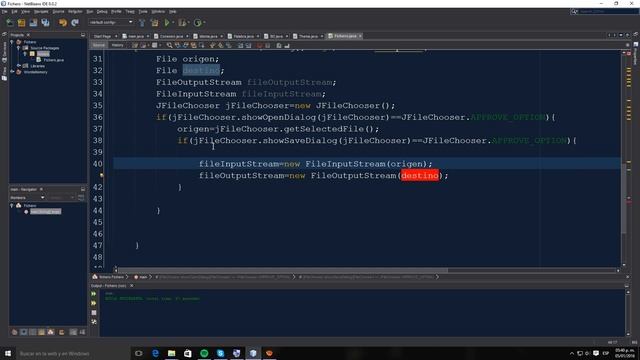Viewport: 640px width, 360px height.
Task: Close the Output Fichero (run) tab
Action: click(x=131, y=286)
